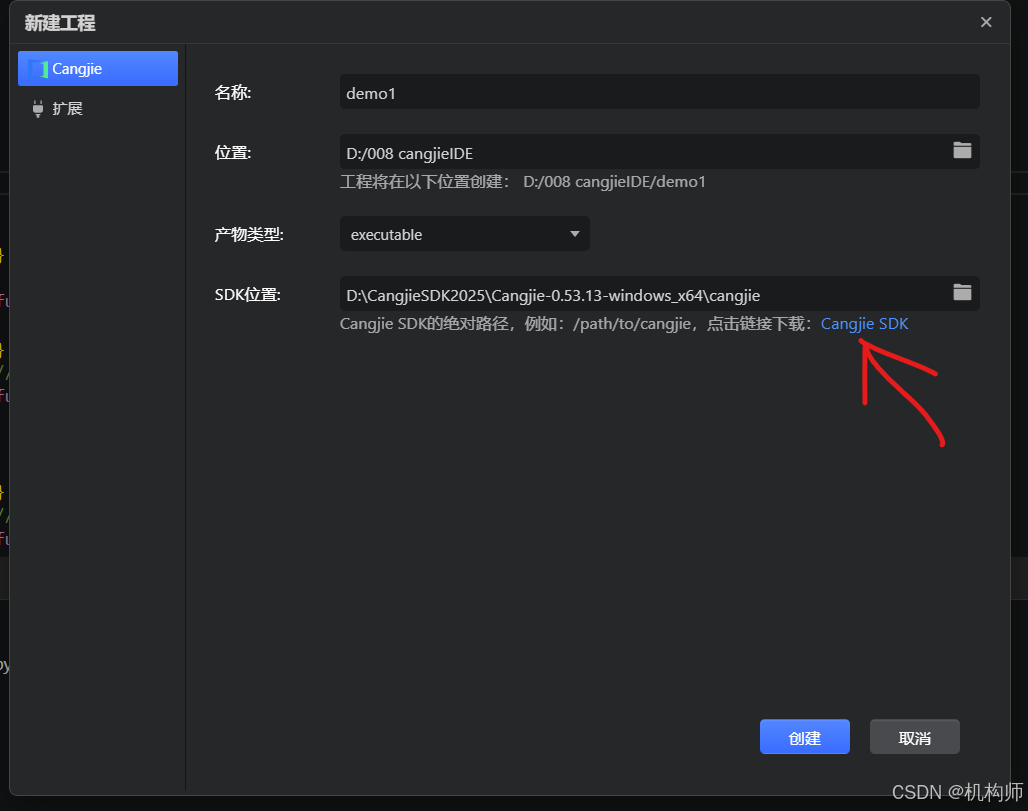Click the 位置 label
1028x811 pixels.
(233, 153)
